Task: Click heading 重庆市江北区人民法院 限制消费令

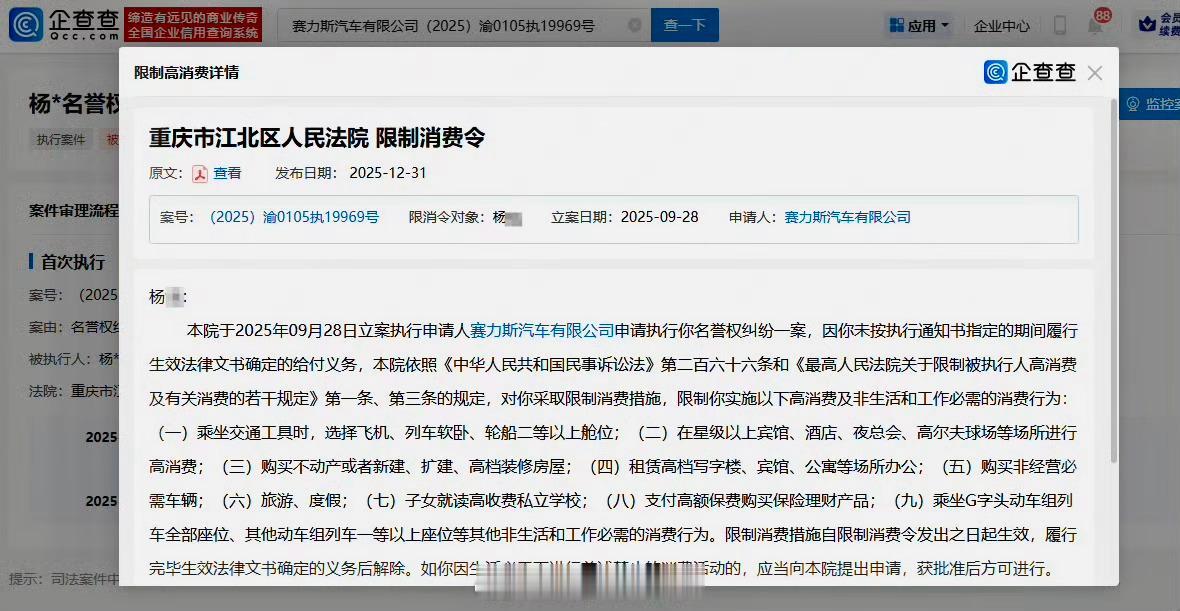Action: [x=317, y=138]
